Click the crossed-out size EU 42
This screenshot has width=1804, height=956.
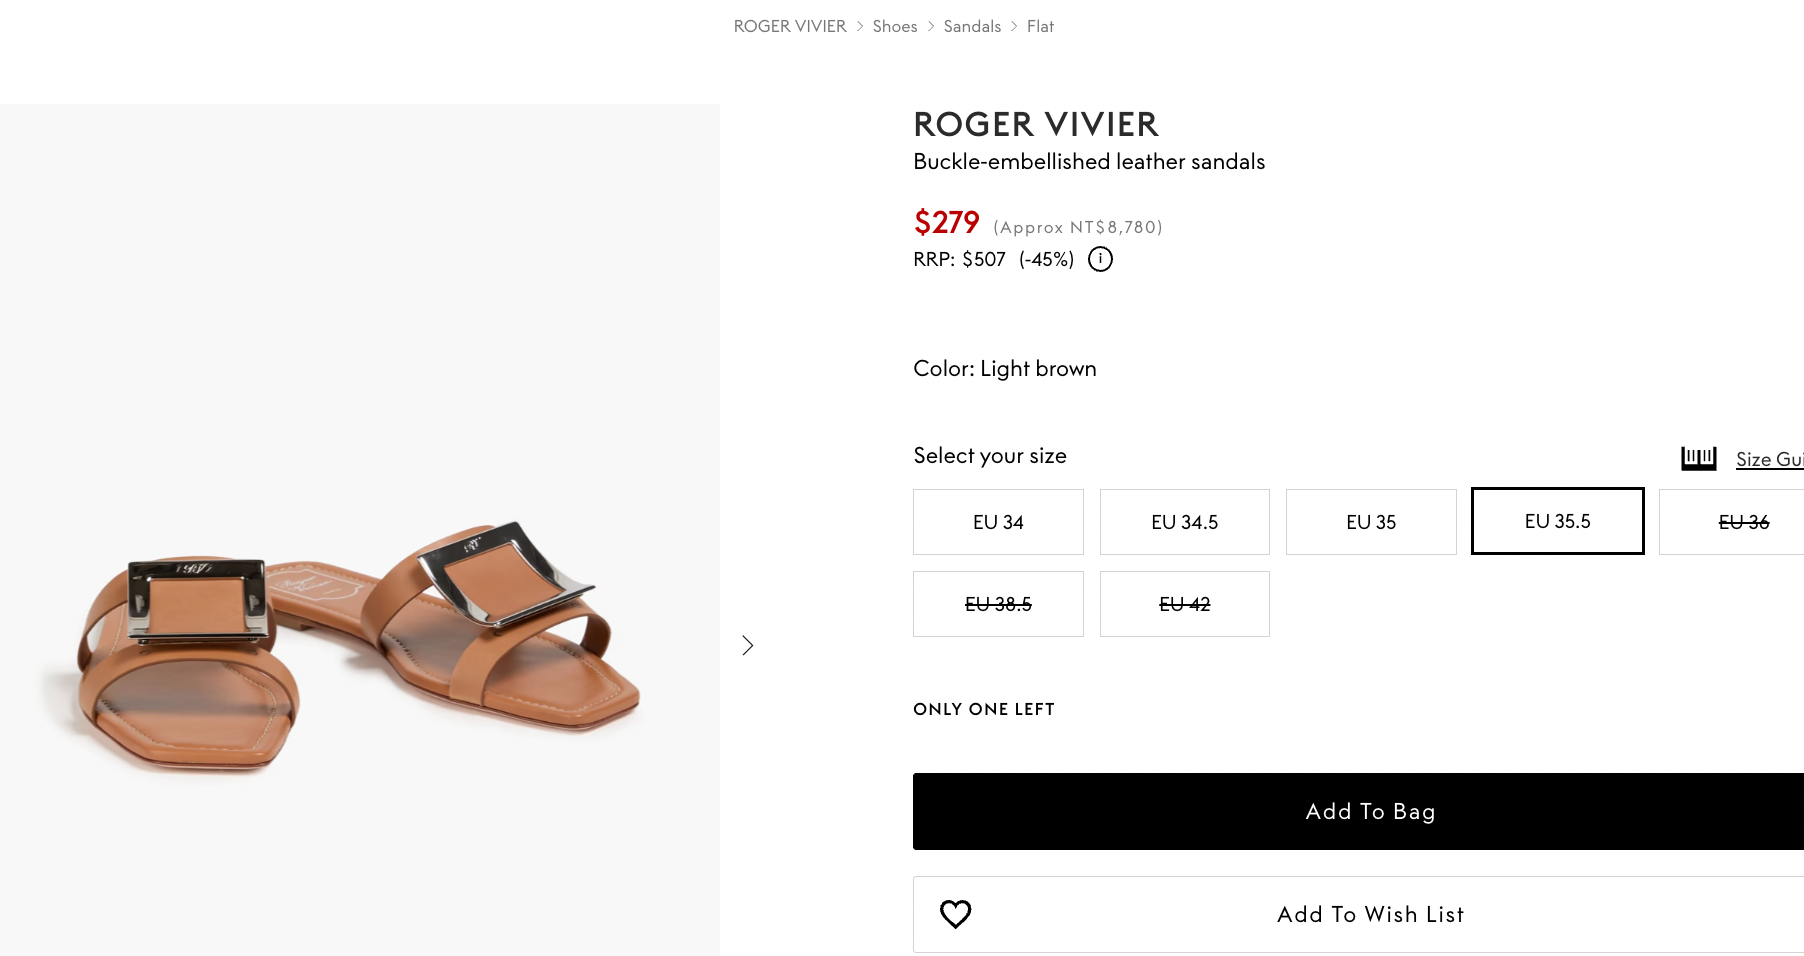pyautogui.click(x=1184, y=604)
